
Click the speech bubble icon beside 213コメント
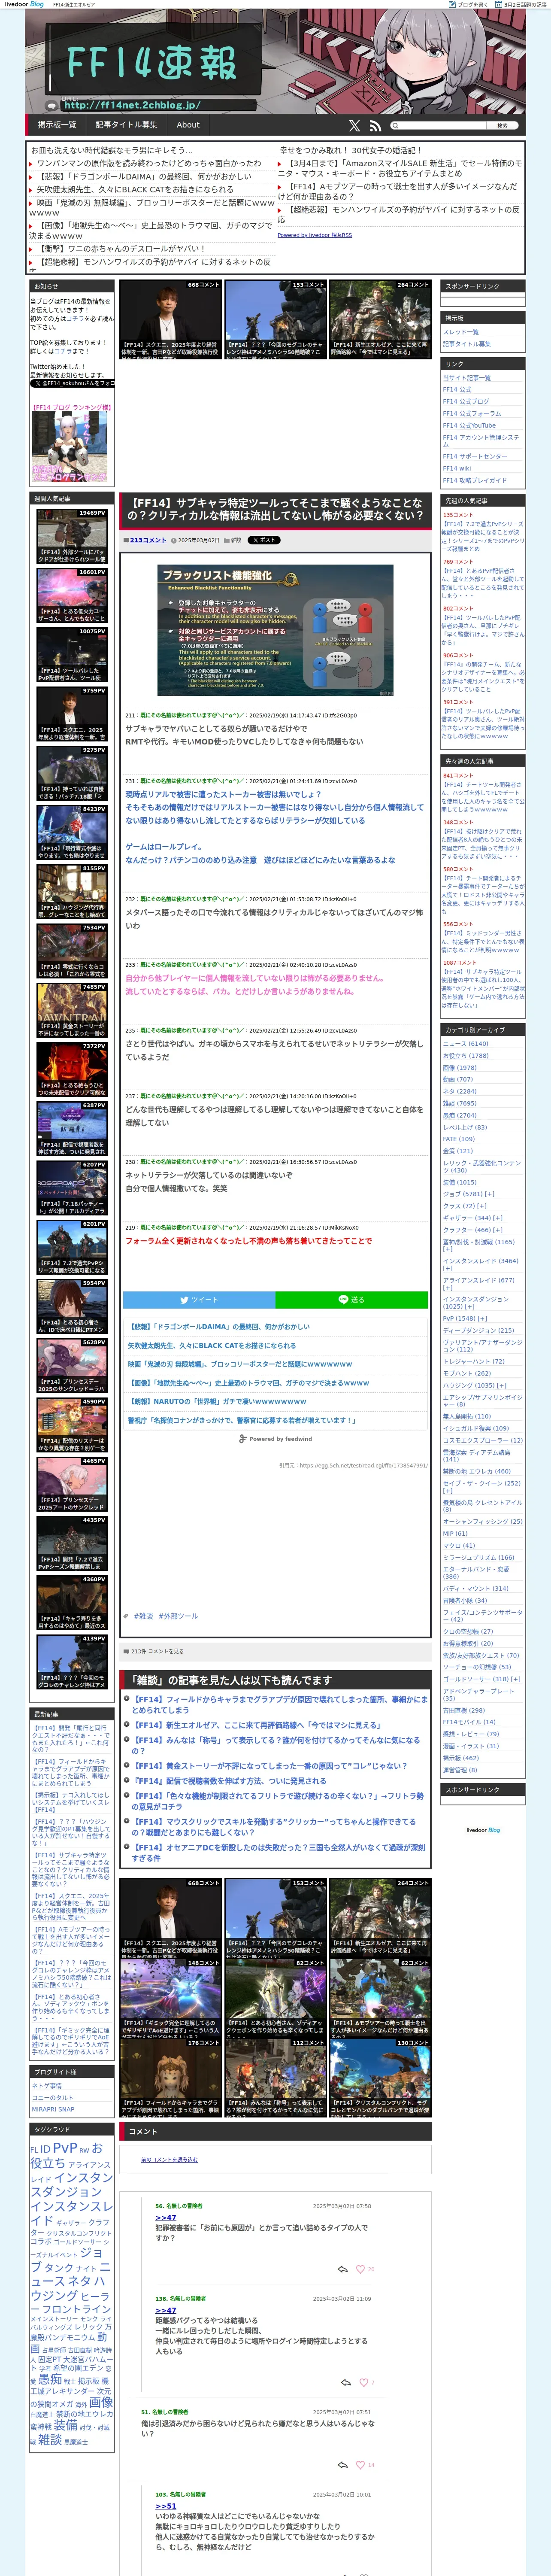tap(126, 540)
